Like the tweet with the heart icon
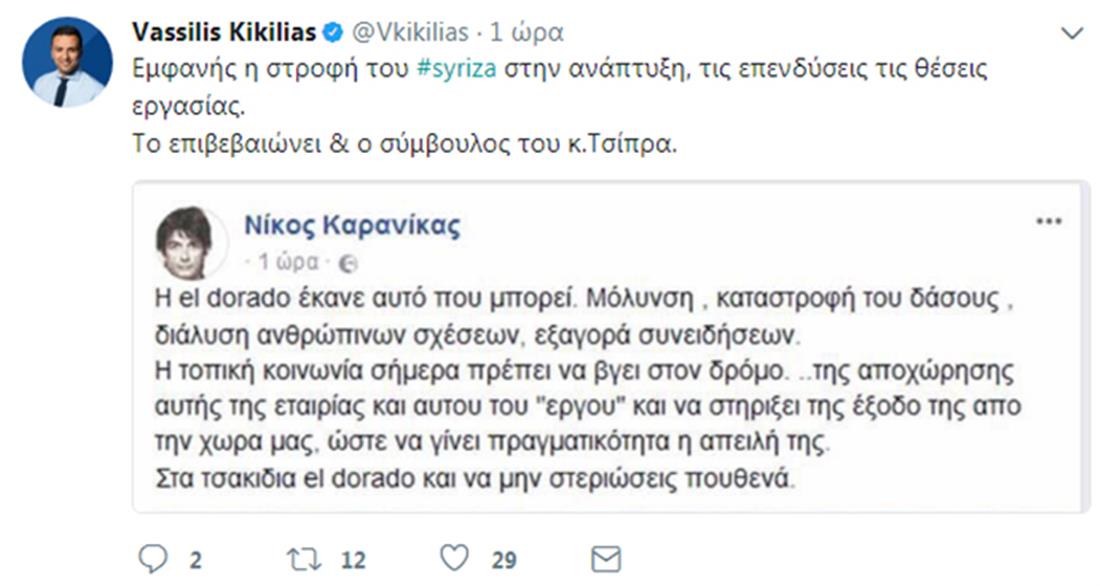 455,558
